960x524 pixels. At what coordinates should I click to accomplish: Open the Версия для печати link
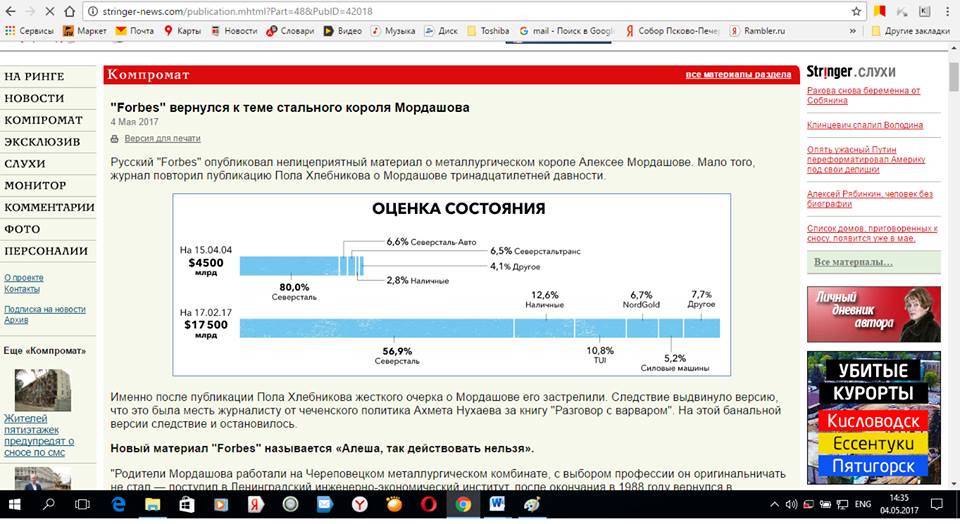point(162,139)
